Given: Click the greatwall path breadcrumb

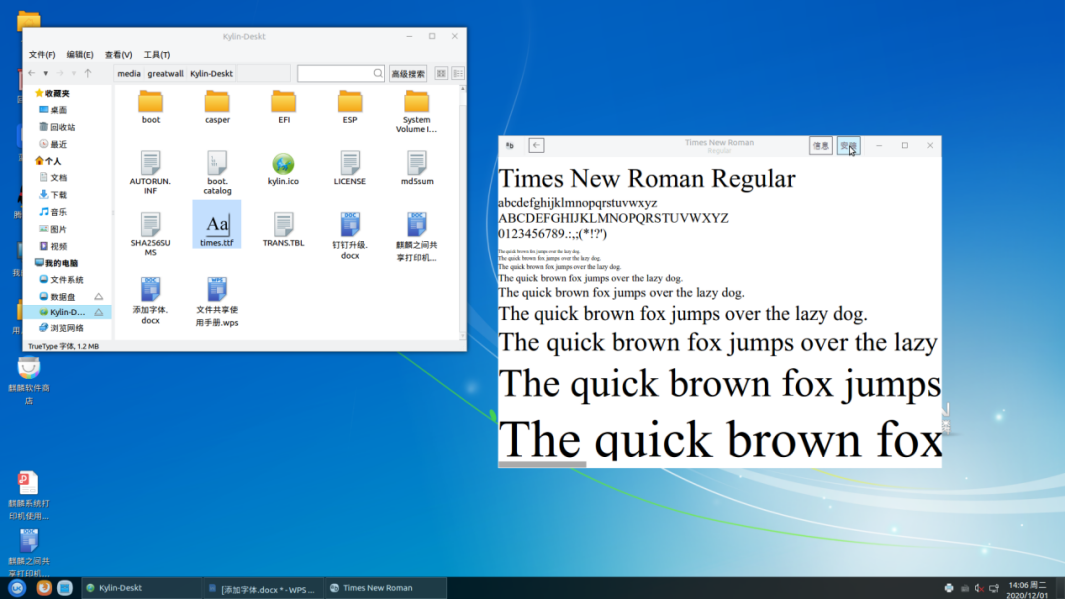Looking at the screenshot, I should (x=166, y=74).
